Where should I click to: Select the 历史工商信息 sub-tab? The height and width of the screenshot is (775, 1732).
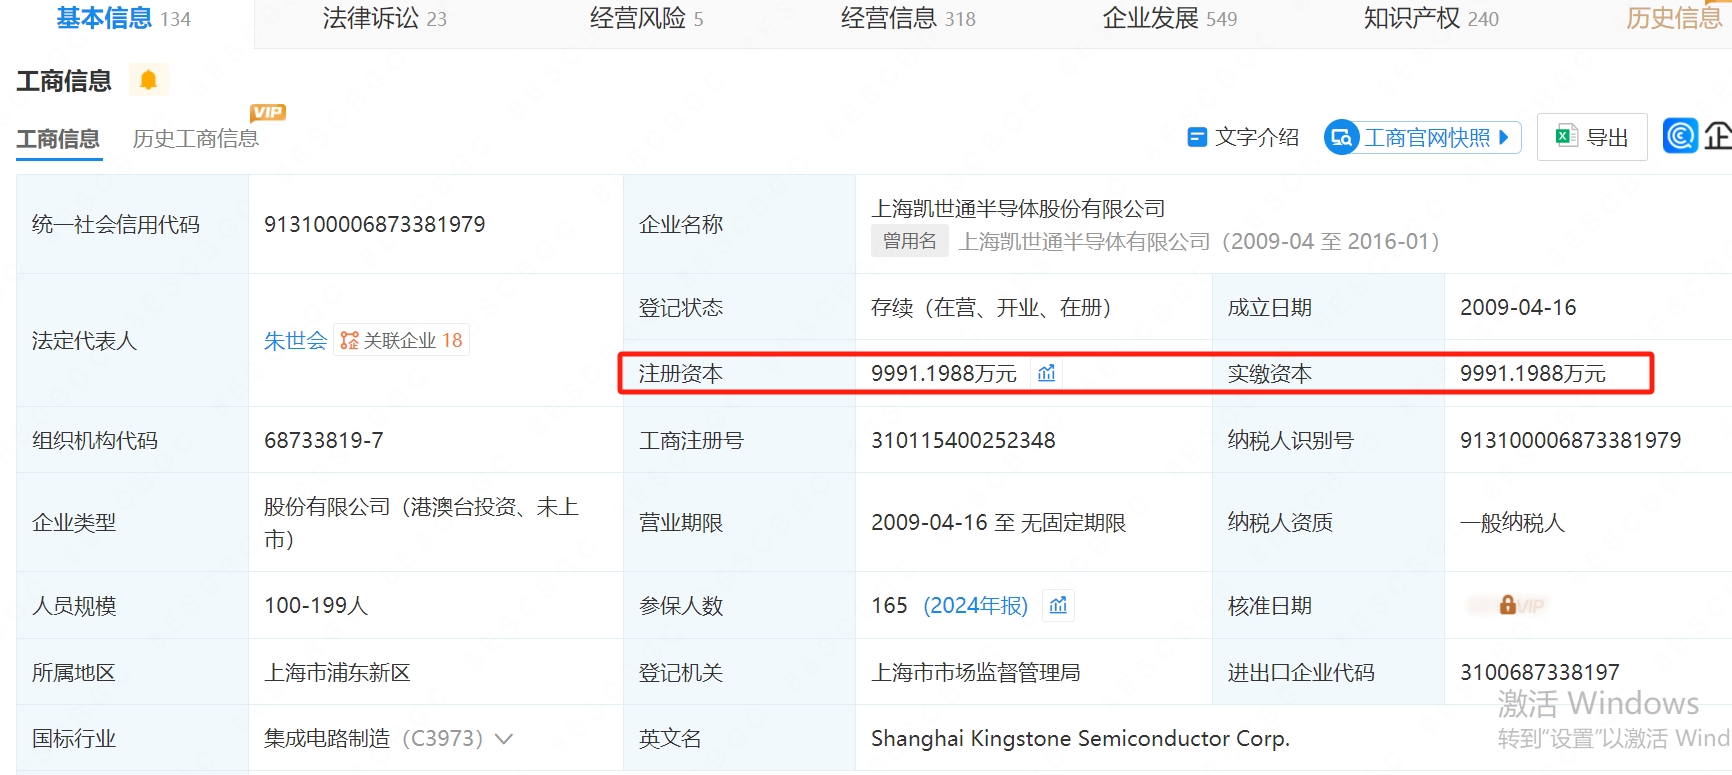196,138
